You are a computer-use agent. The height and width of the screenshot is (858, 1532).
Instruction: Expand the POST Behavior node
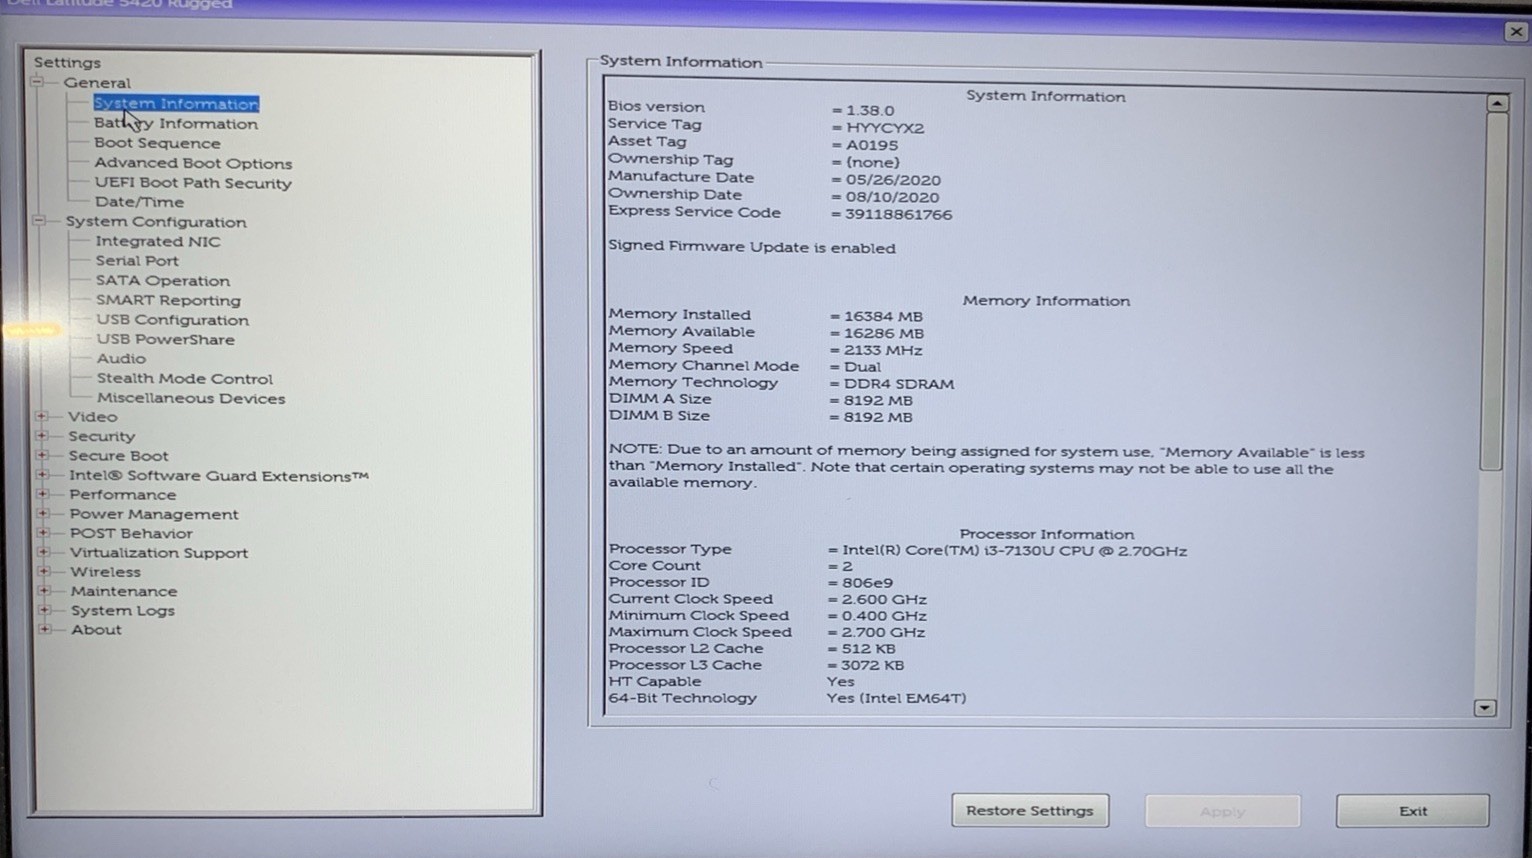[x=43, y=532]
